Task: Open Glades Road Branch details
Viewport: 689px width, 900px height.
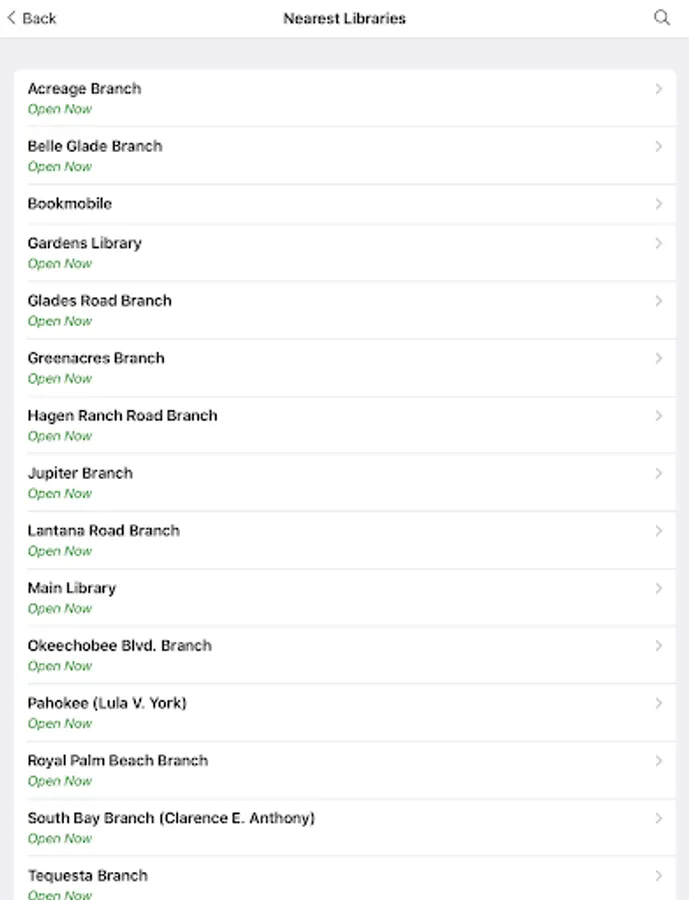Action: tap(99, 301)
